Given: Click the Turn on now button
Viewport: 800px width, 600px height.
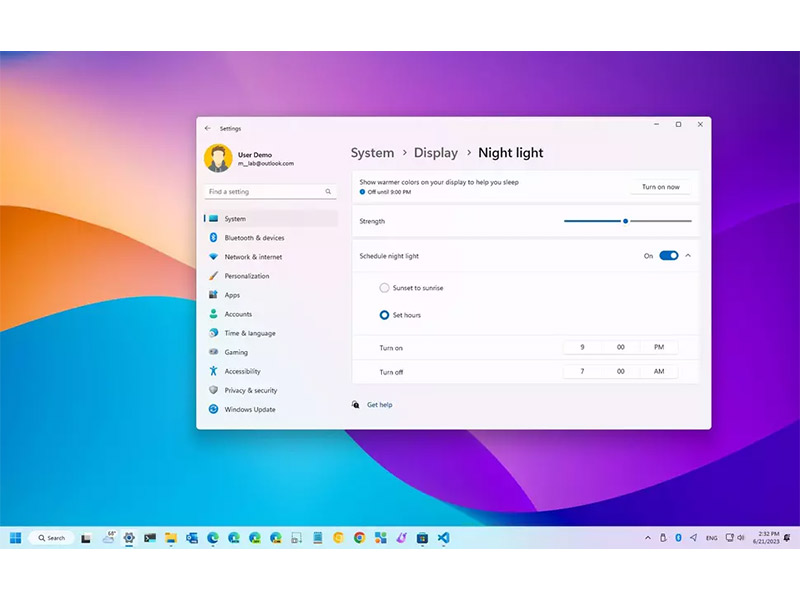Looking at the screenshot, I should pos(661,187).
